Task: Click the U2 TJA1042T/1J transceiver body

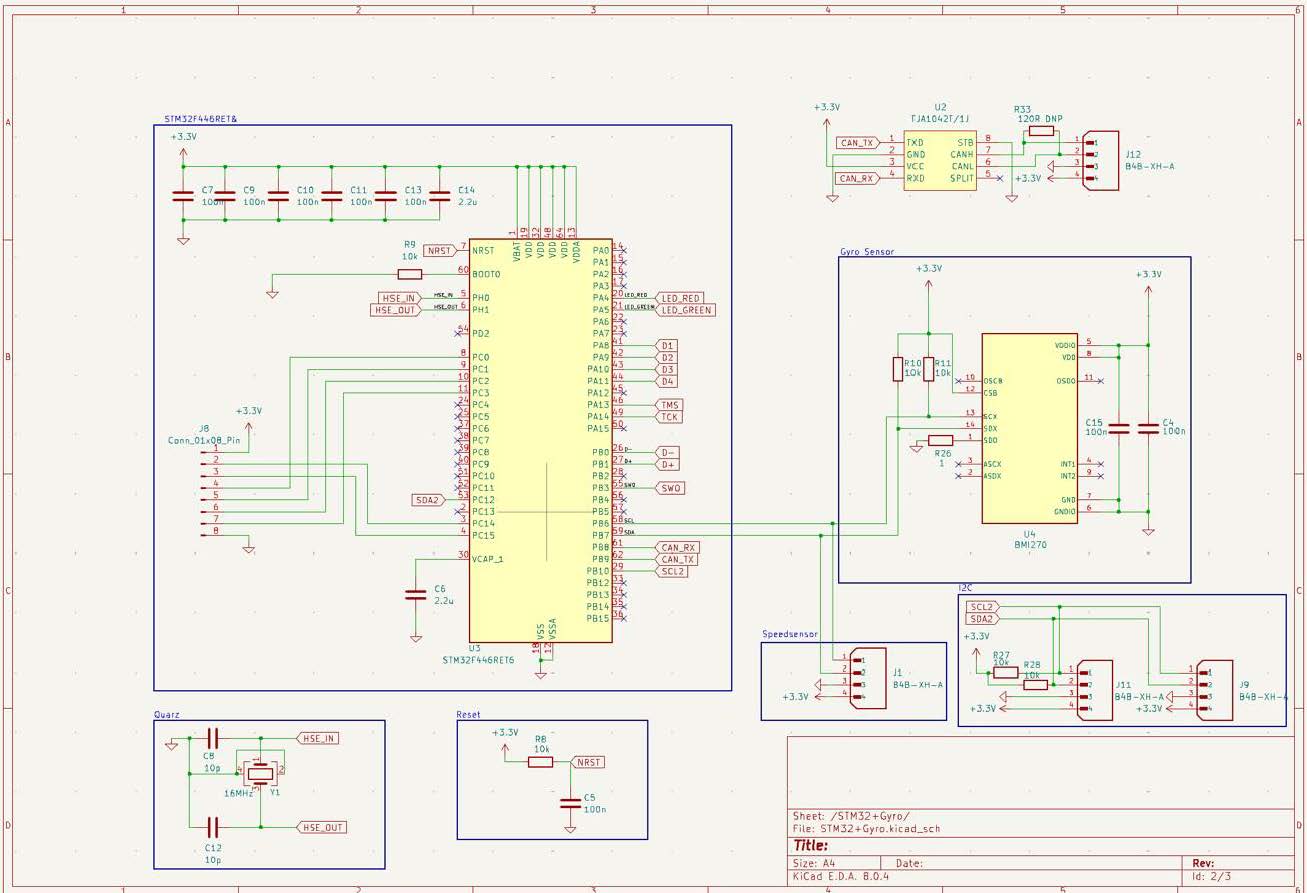Action: (939, 160)
